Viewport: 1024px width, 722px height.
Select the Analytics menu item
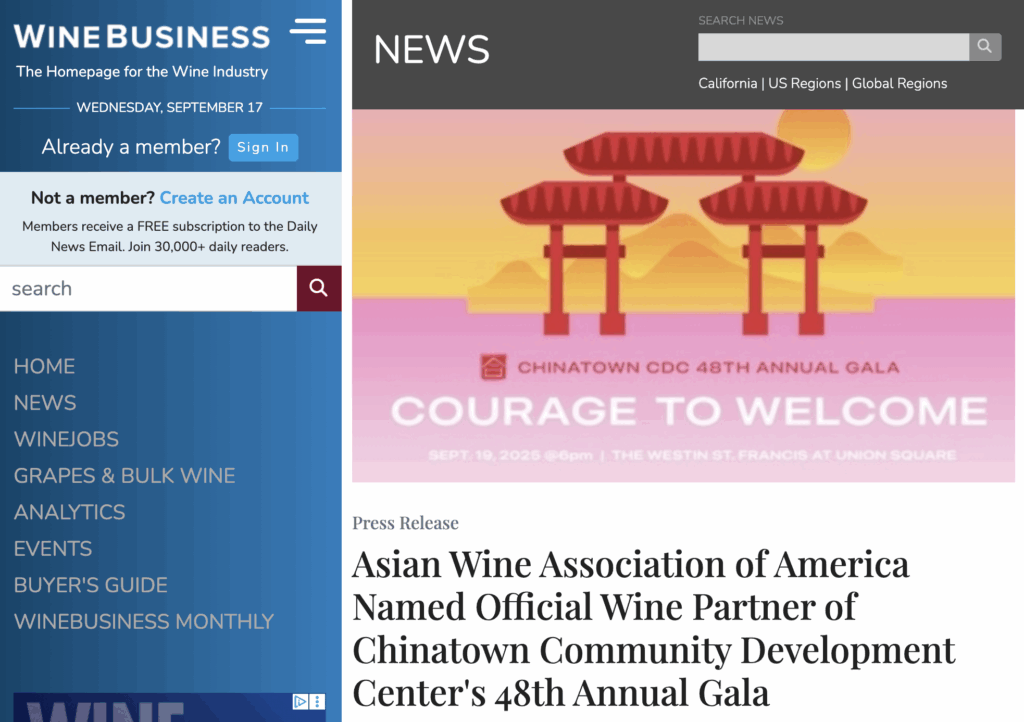pyautogui.click(x=69, y=512)
